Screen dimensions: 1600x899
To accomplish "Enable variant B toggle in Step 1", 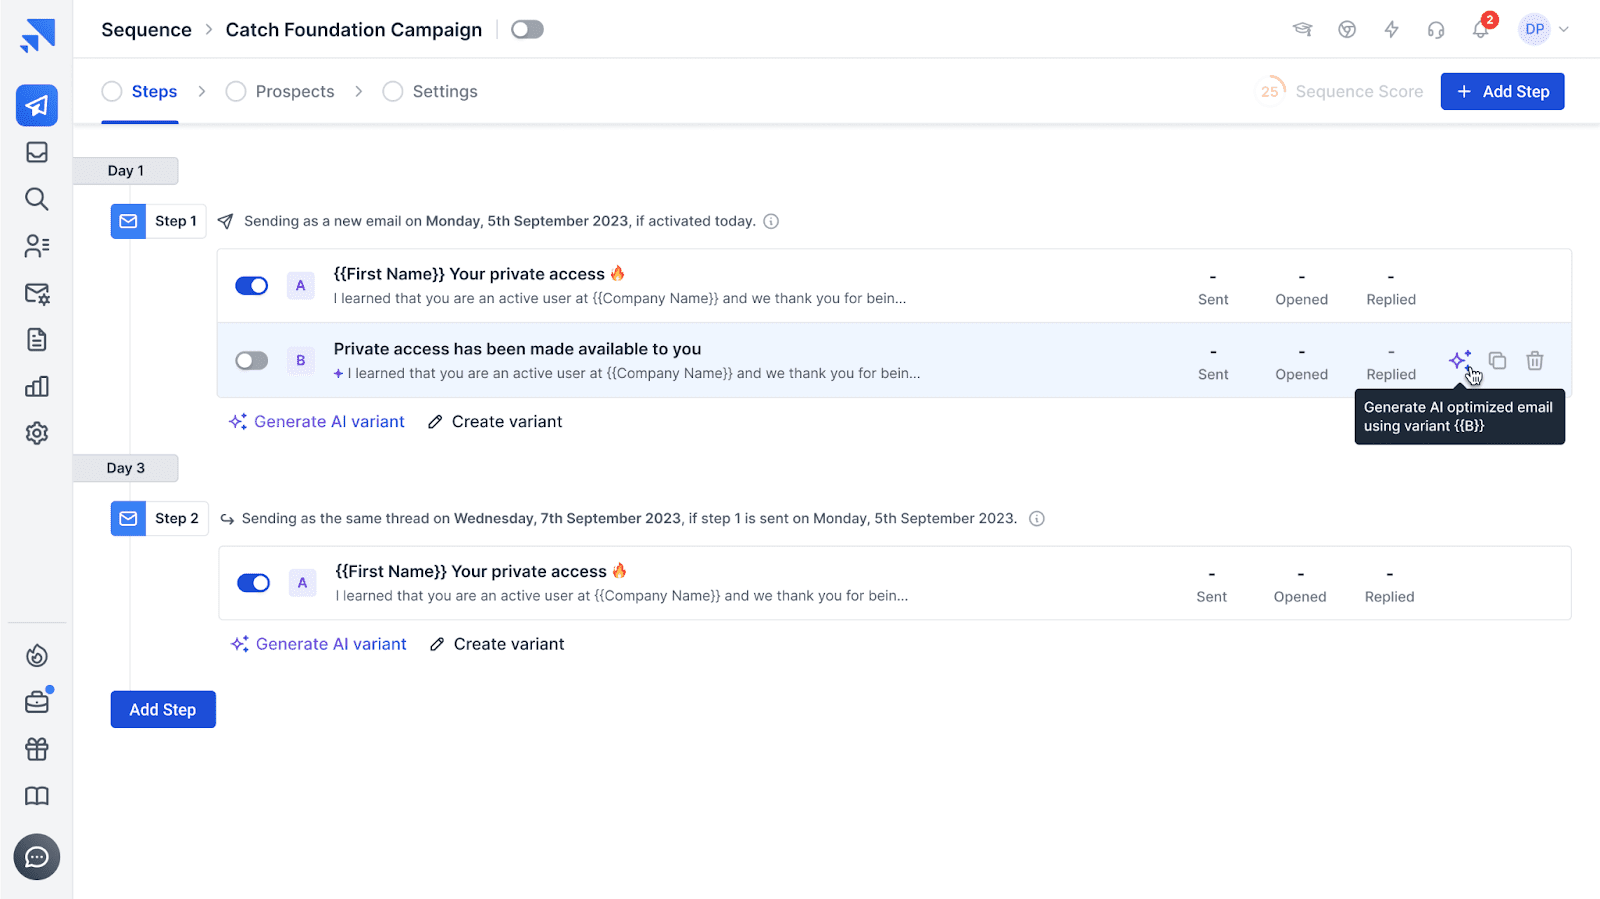I will (252, 361).
